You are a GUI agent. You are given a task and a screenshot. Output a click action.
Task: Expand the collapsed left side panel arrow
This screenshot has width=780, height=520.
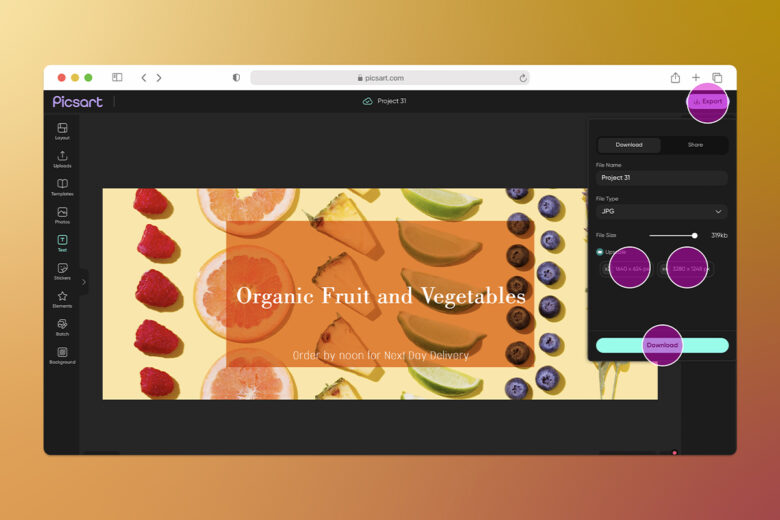tap(84, 282)
